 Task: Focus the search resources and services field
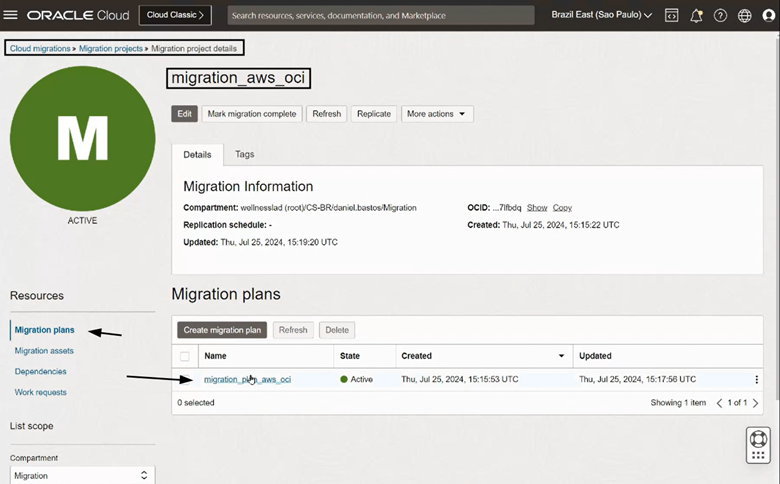[x=381, y=15]
